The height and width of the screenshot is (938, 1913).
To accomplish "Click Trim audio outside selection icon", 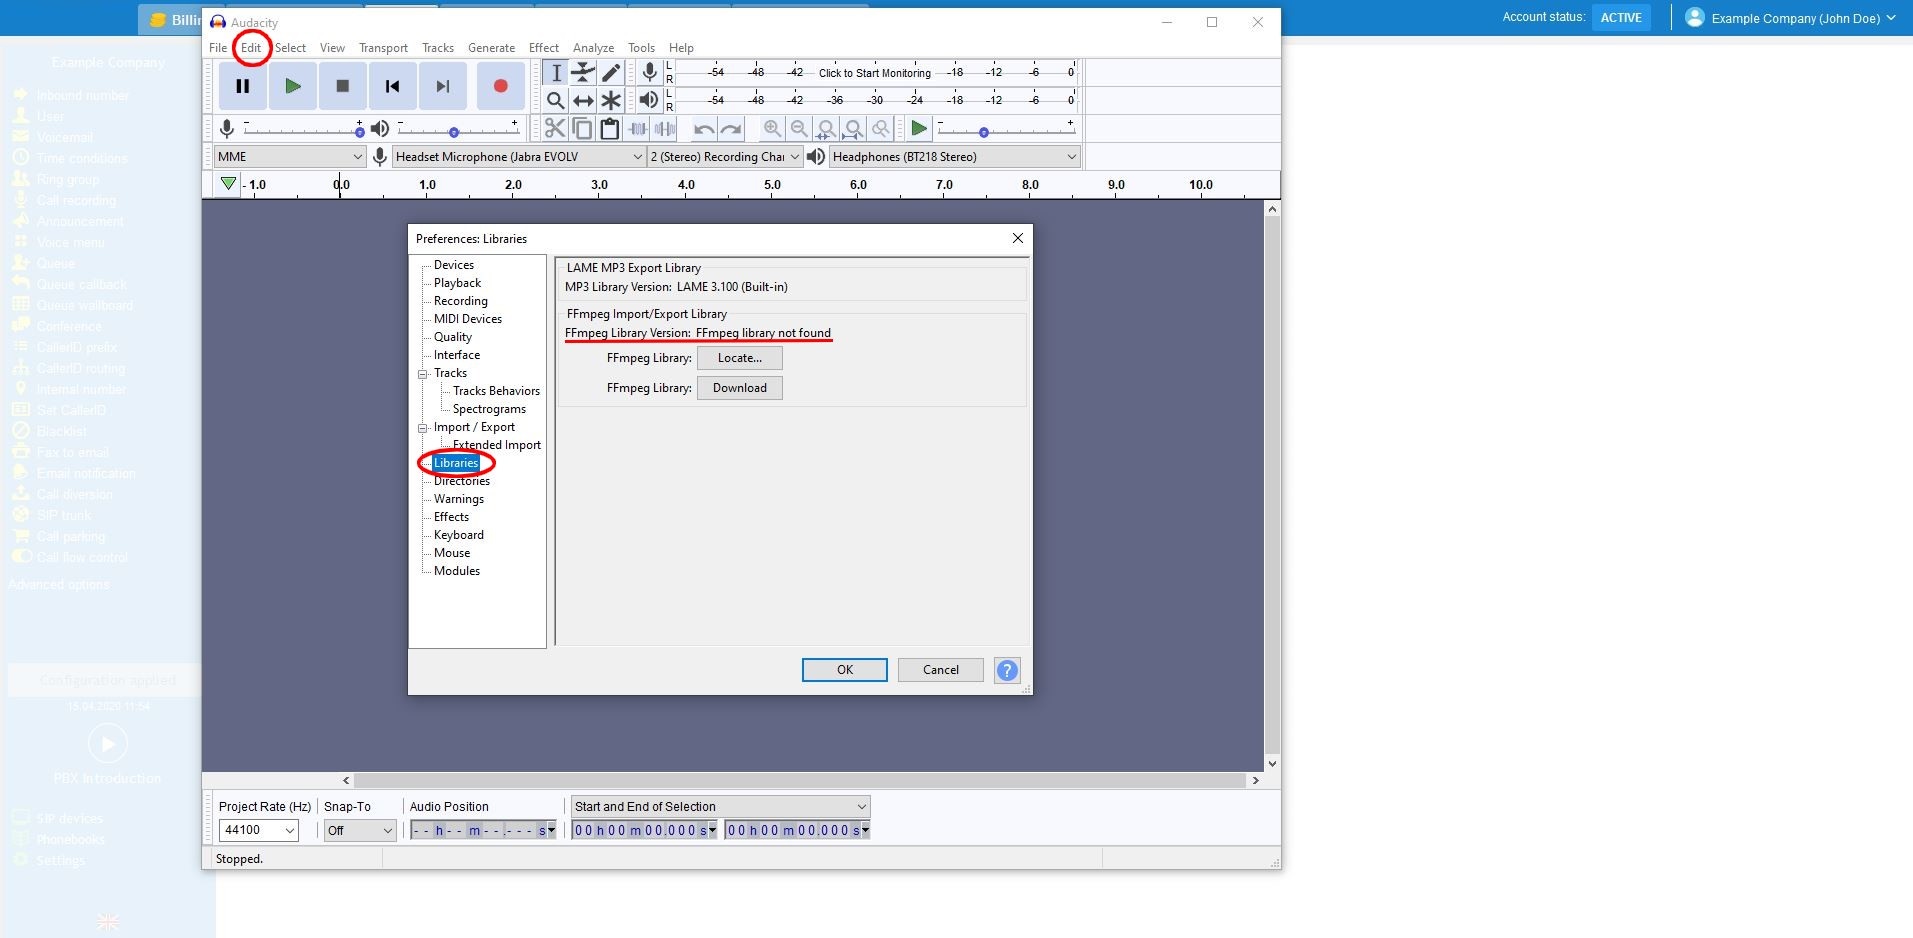I will coord(637,128).
